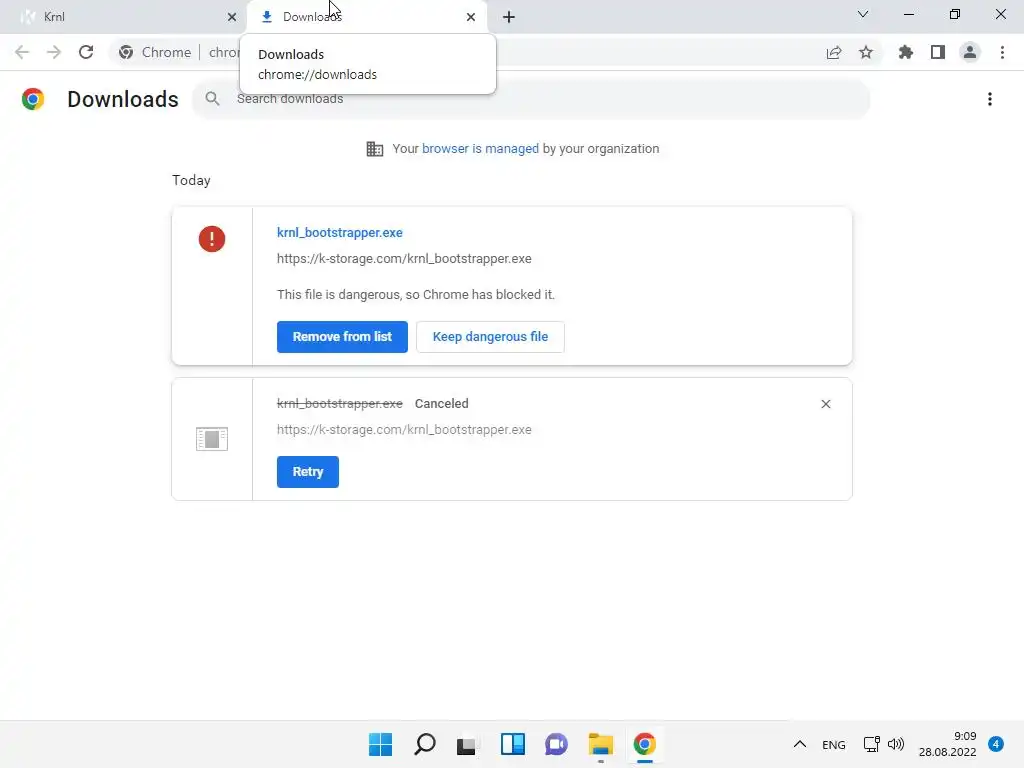Open blocked krnl_bootstrapper.exe file link
The image size is (1024, 768).
click(x=340, y=232)
